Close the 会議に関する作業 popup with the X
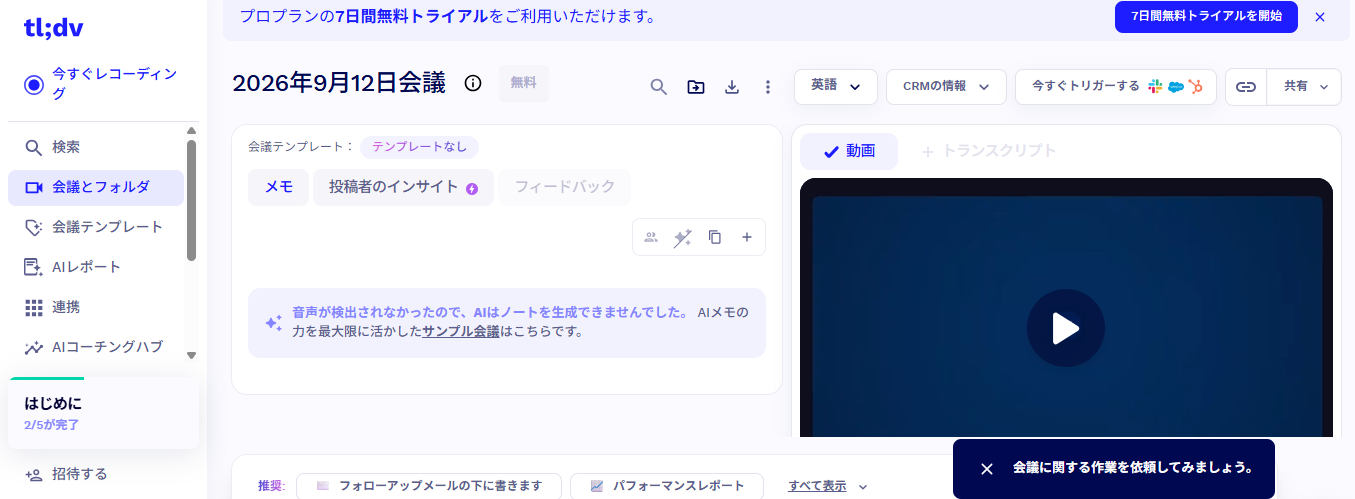The image size is (1355, 499). click(x=987, y=468)
